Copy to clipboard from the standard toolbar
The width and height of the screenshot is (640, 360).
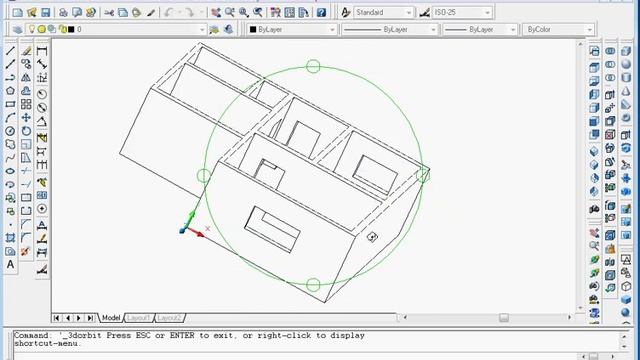coord(122,13)
